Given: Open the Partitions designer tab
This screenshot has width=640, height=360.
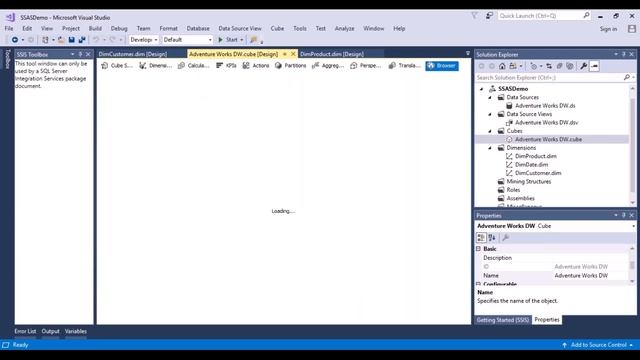Looking at the screenshot, I should [x=290, y=65].
